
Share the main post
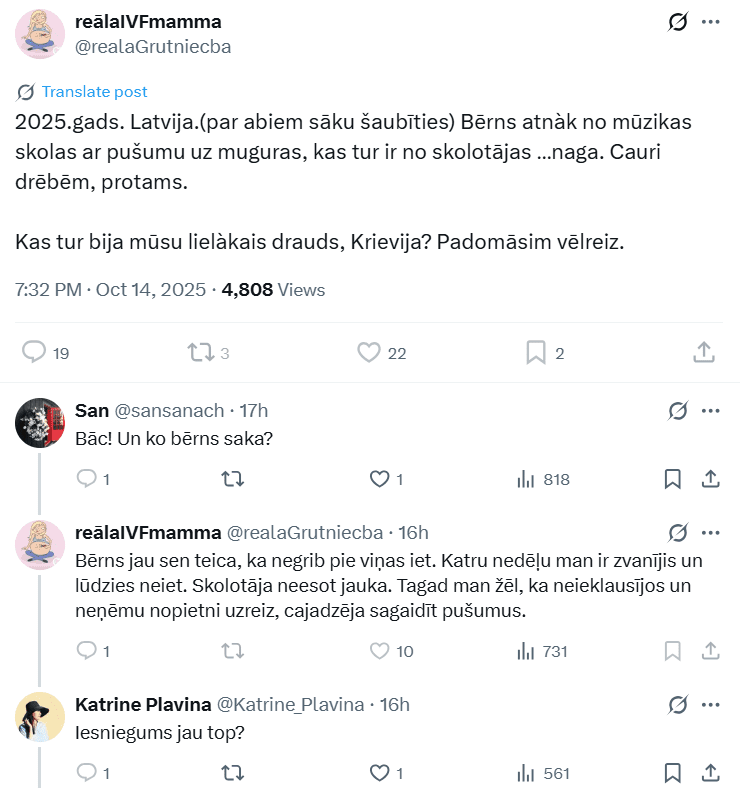click(x=703, y=352)
